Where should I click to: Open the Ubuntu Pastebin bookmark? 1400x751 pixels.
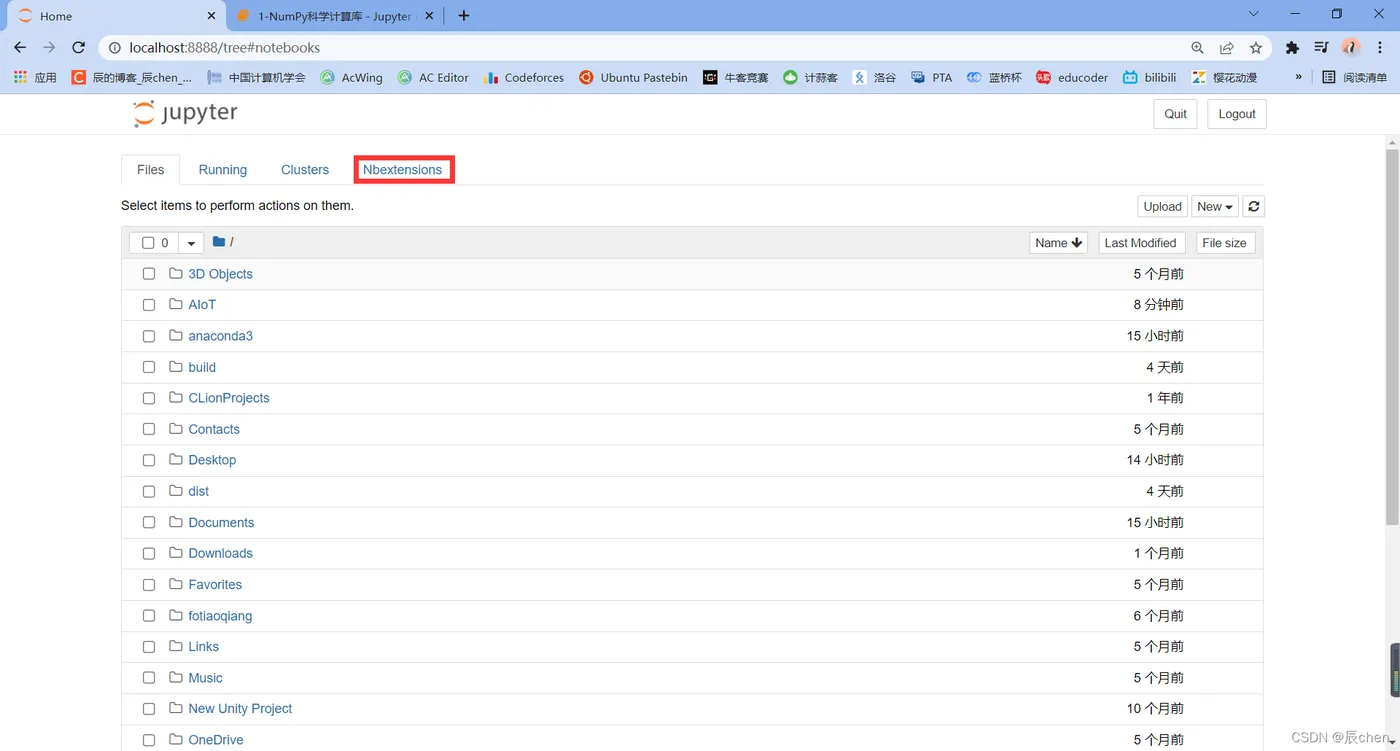pos(633,77)
